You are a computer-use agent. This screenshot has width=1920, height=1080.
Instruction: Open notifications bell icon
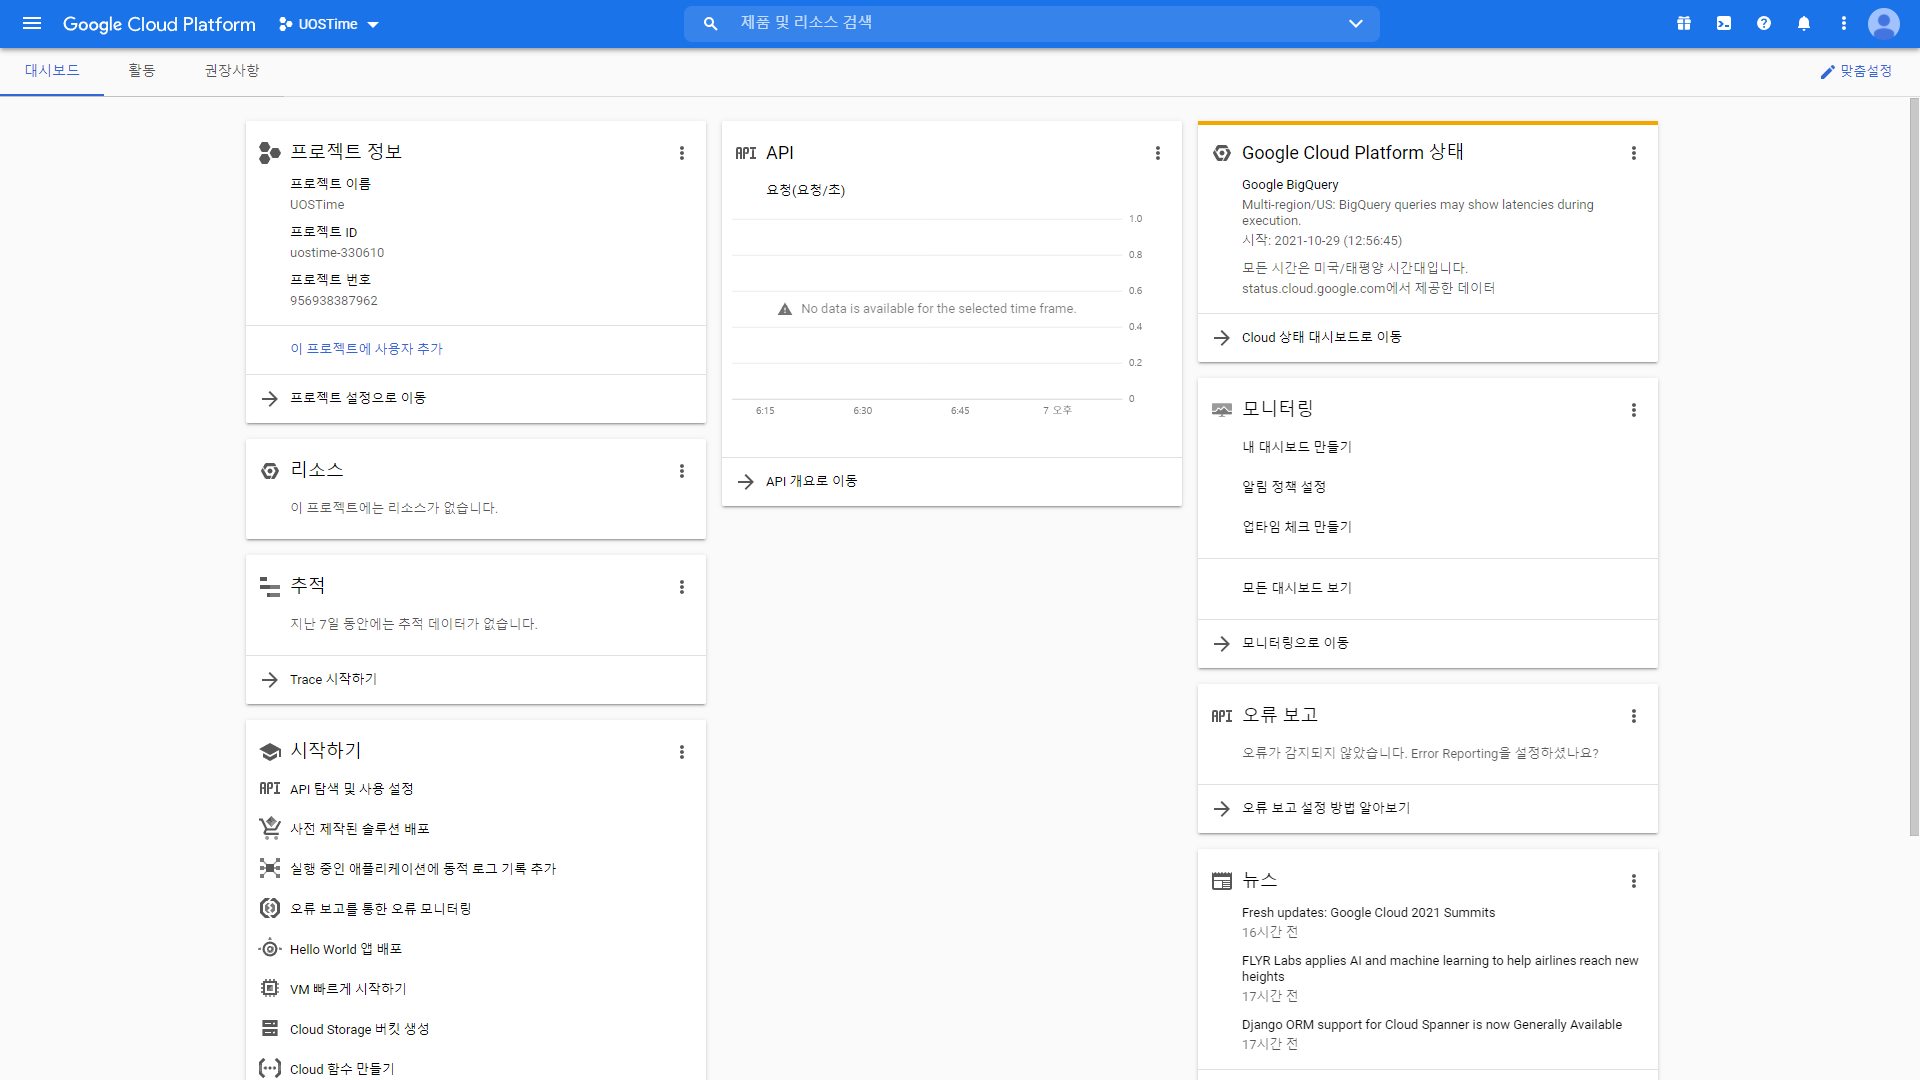pos(1804,23)
